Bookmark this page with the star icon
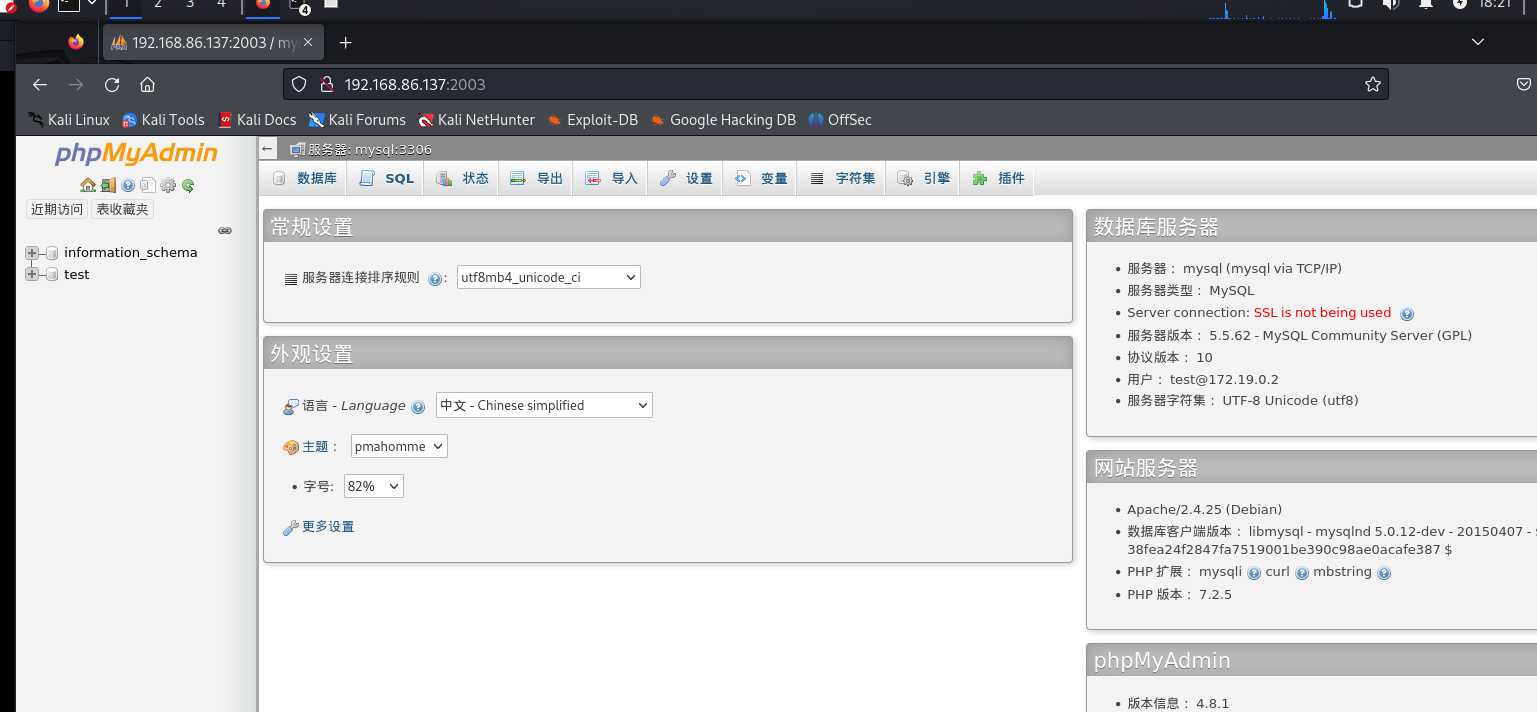 [1372, 84]
